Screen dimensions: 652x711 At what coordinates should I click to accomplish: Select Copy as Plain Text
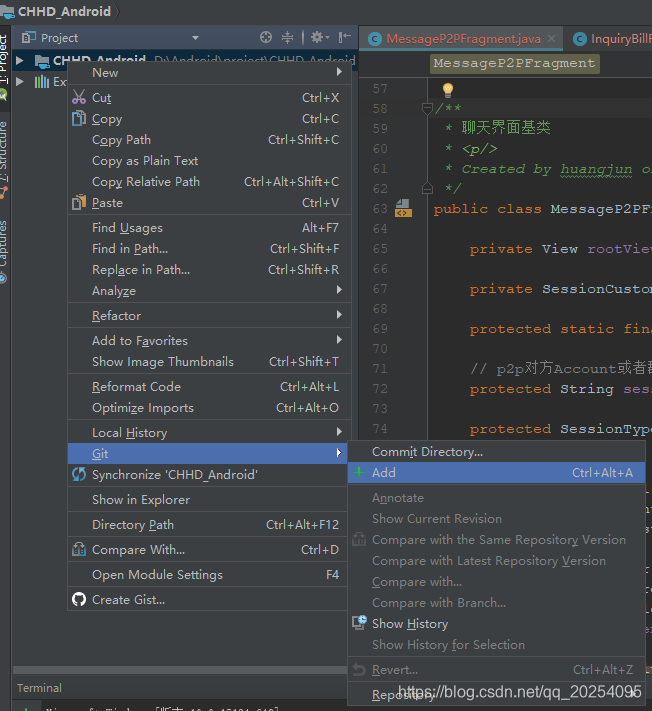point(209,160)
